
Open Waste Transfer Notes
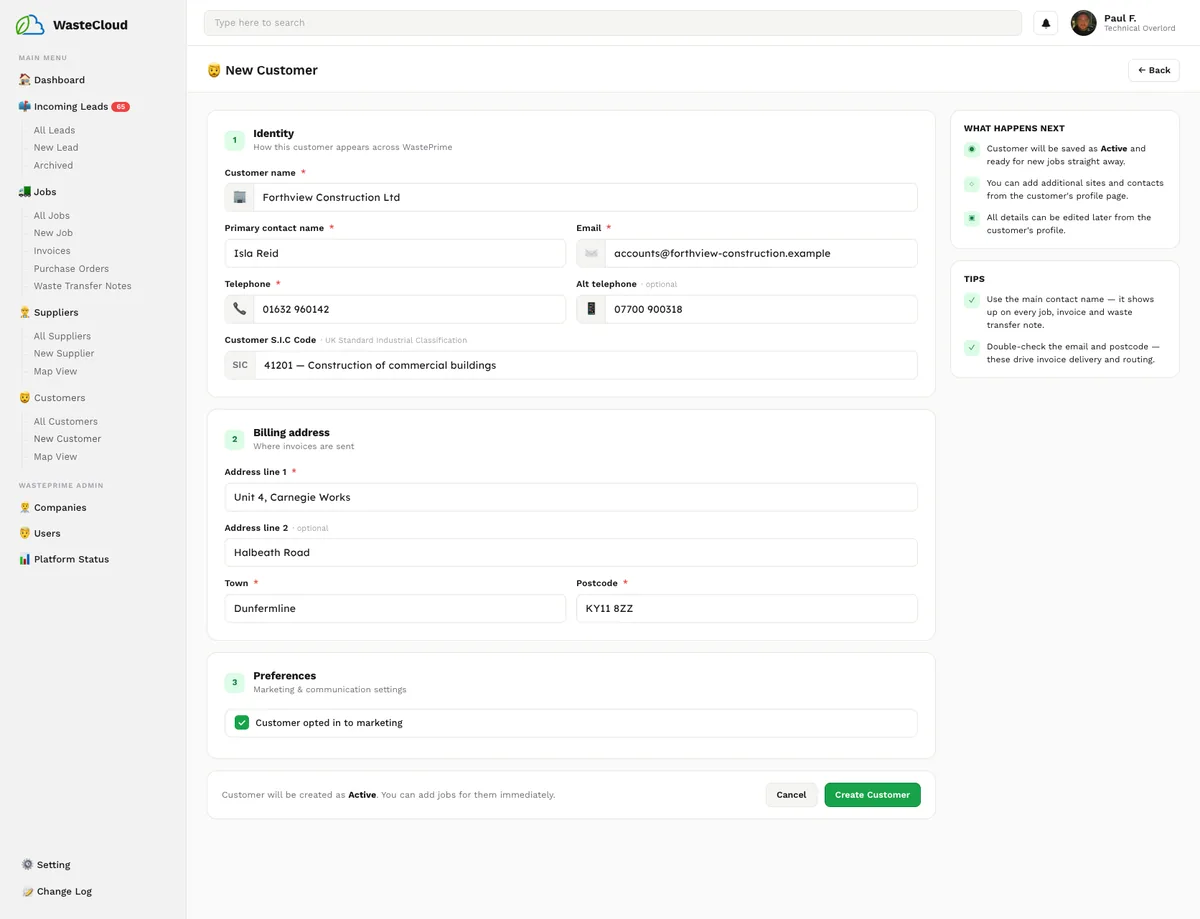click(82, 287)
